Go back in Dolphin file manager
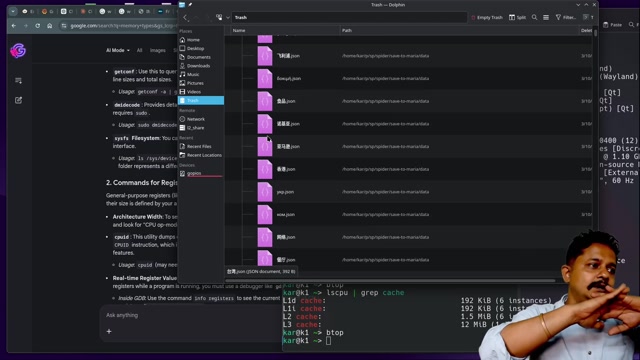 (185, 18)
